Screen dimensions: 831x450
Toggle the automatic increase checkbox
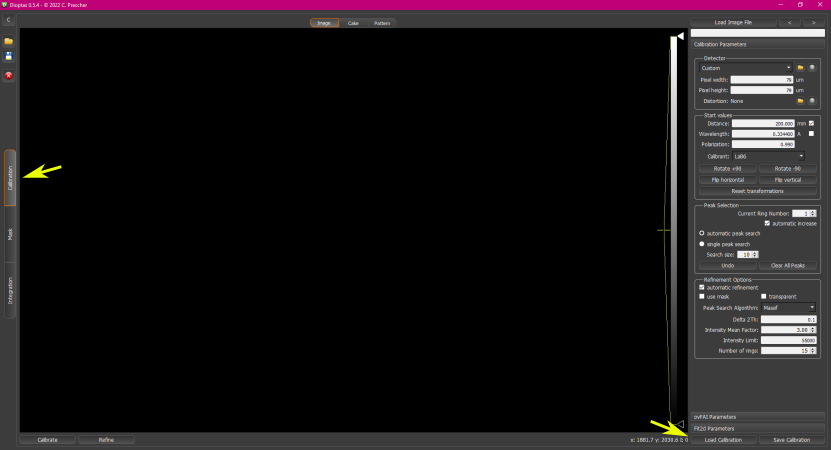pos(767,224)
